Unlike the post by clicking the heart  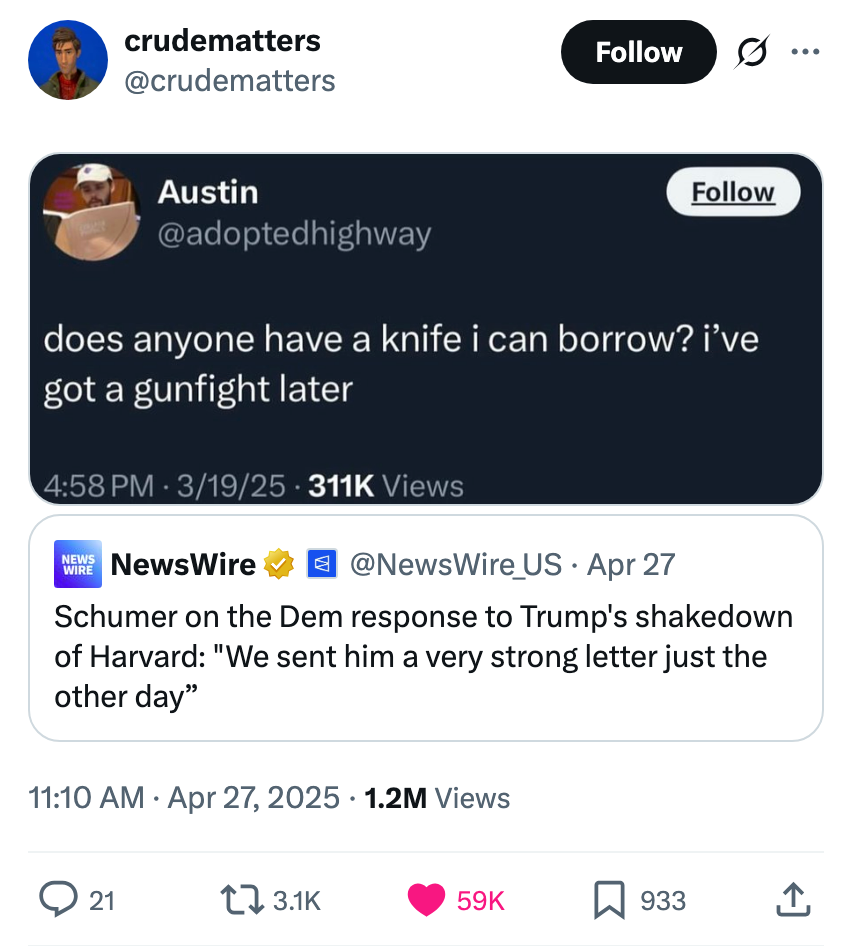(x=427, y=899)
